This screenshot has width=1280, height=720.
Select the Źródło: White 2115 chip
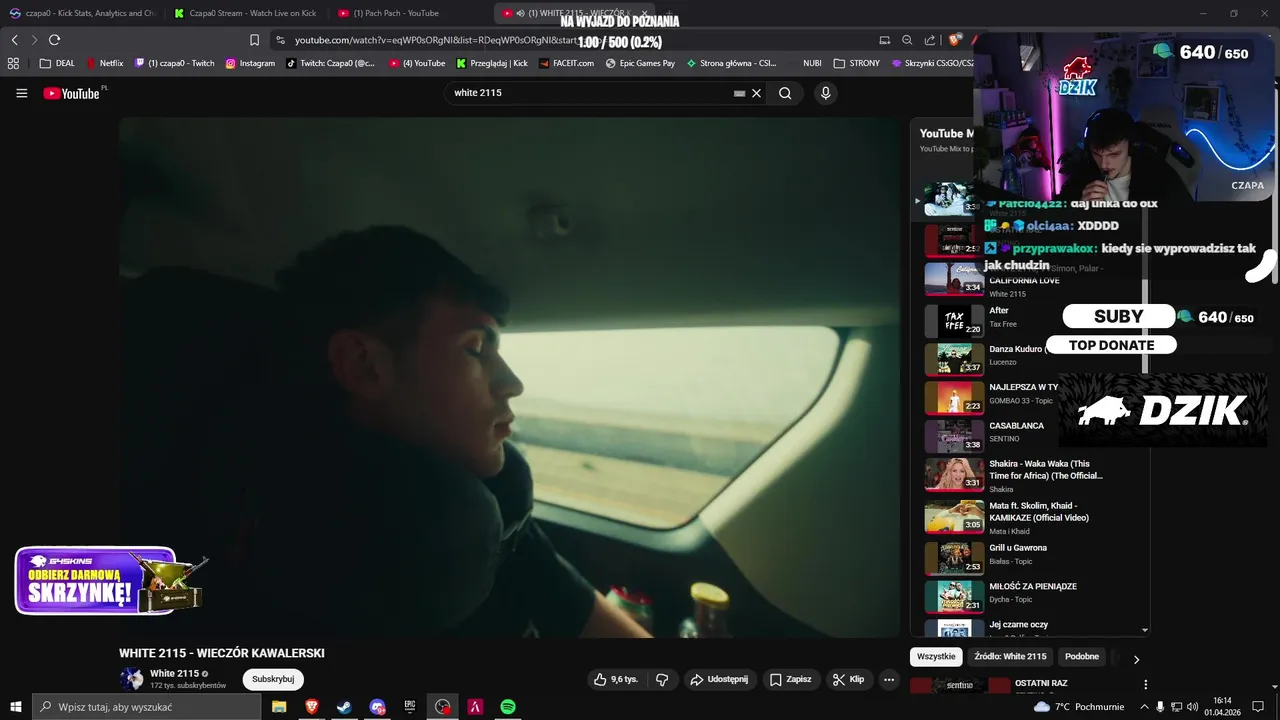point(1010,657)
